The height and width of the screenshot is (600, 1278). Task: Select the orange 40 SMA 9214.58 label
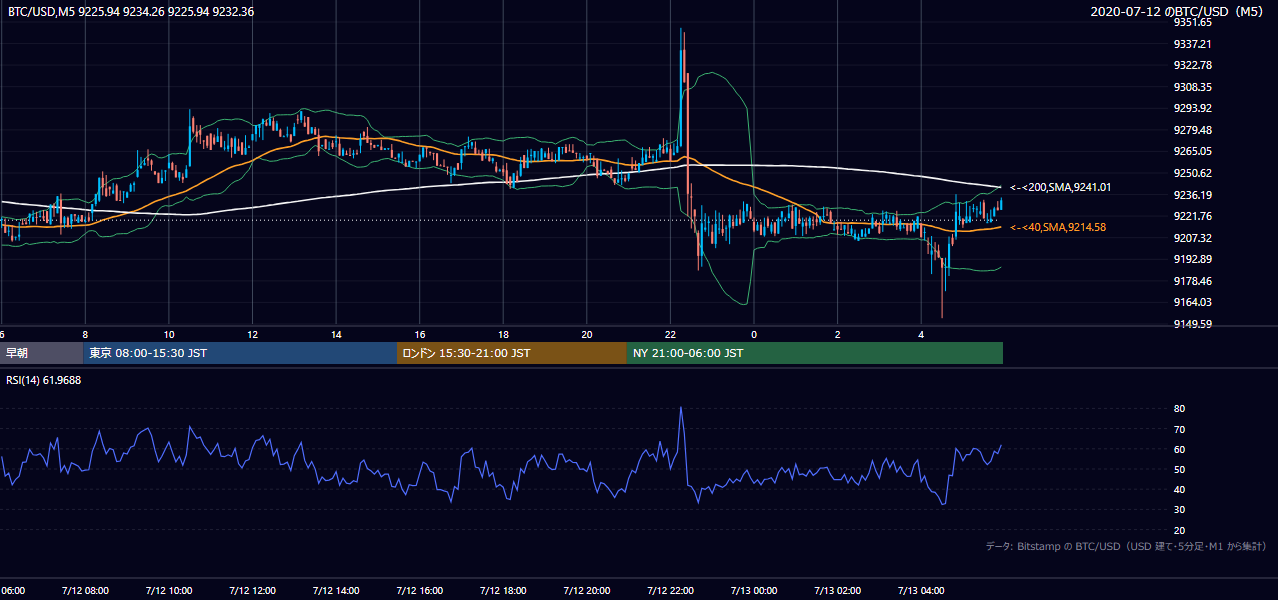click(x=1057, y=228)
